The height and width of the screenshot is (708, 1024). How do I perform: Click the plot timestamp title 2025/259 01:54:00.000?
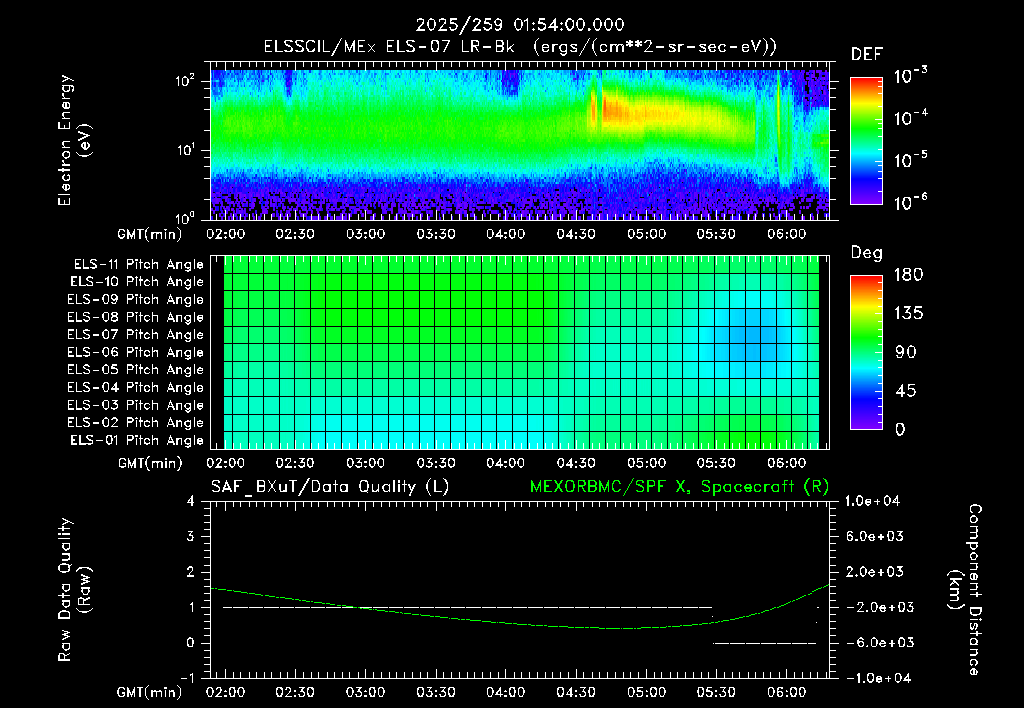pos(520,25)
